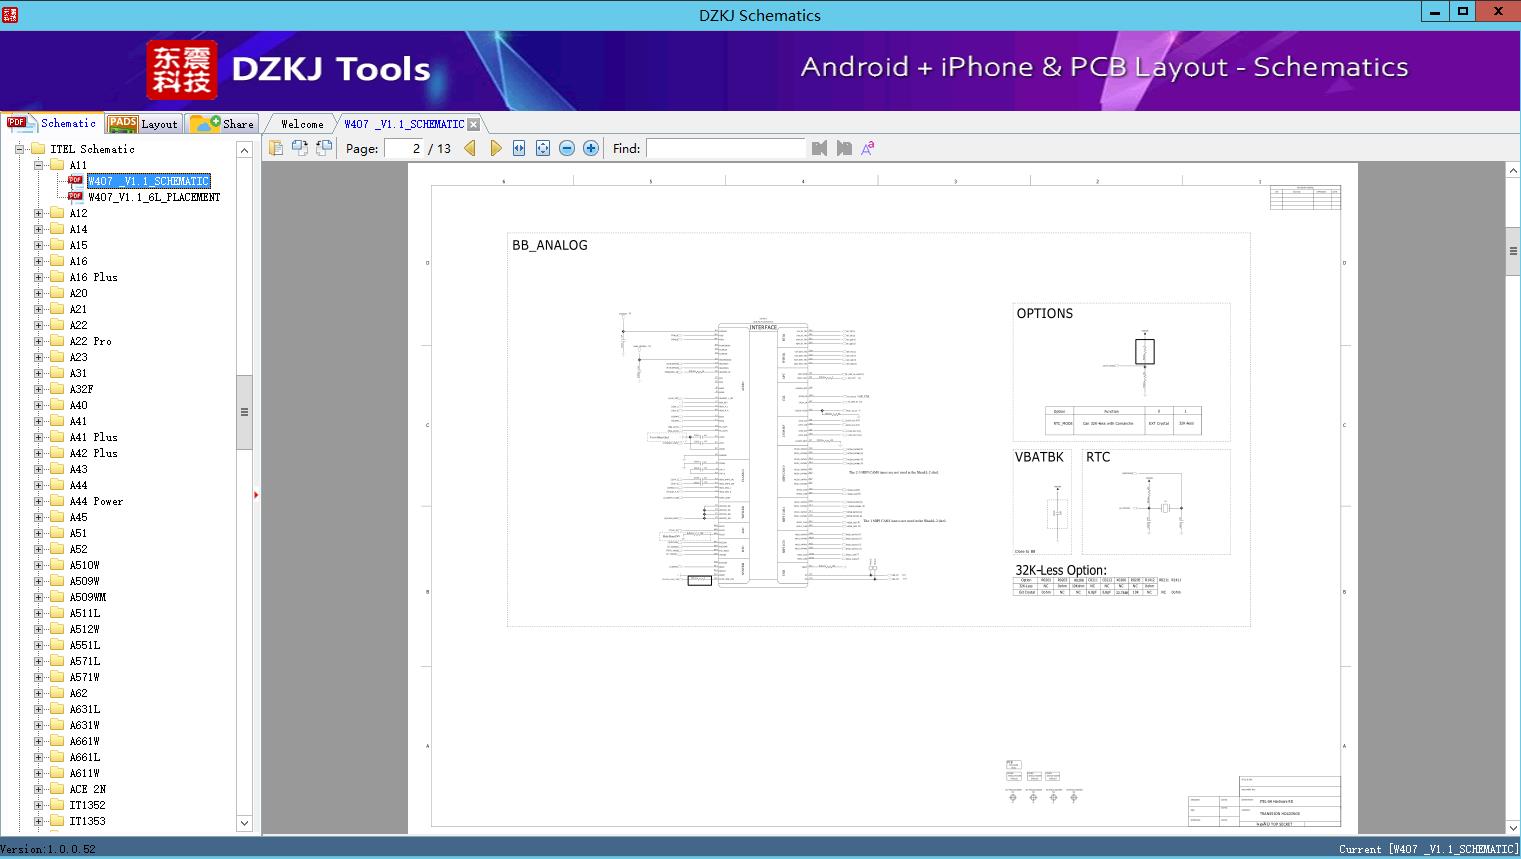The height and width of the screenshot is (859, 1521).
Task: Zoom in with the plus icon
Action: pyautogui.click(x=591, y=148)
